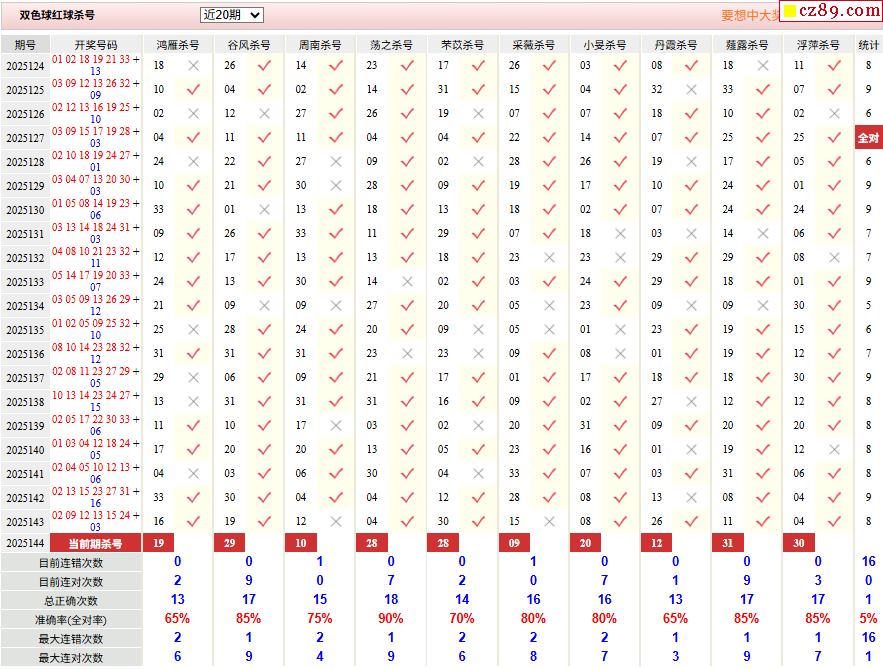Select the 鸿雁杀号 column header

[177, 45]
